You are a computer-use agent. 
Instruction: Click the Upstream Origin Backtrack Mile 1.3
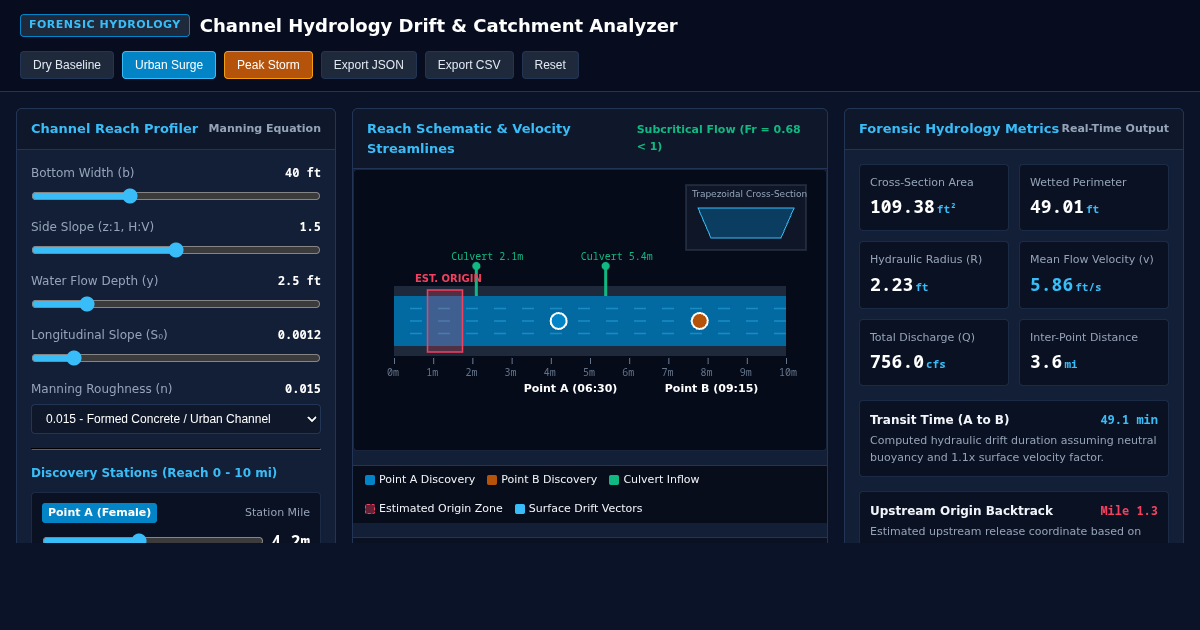pos(1129,511)
